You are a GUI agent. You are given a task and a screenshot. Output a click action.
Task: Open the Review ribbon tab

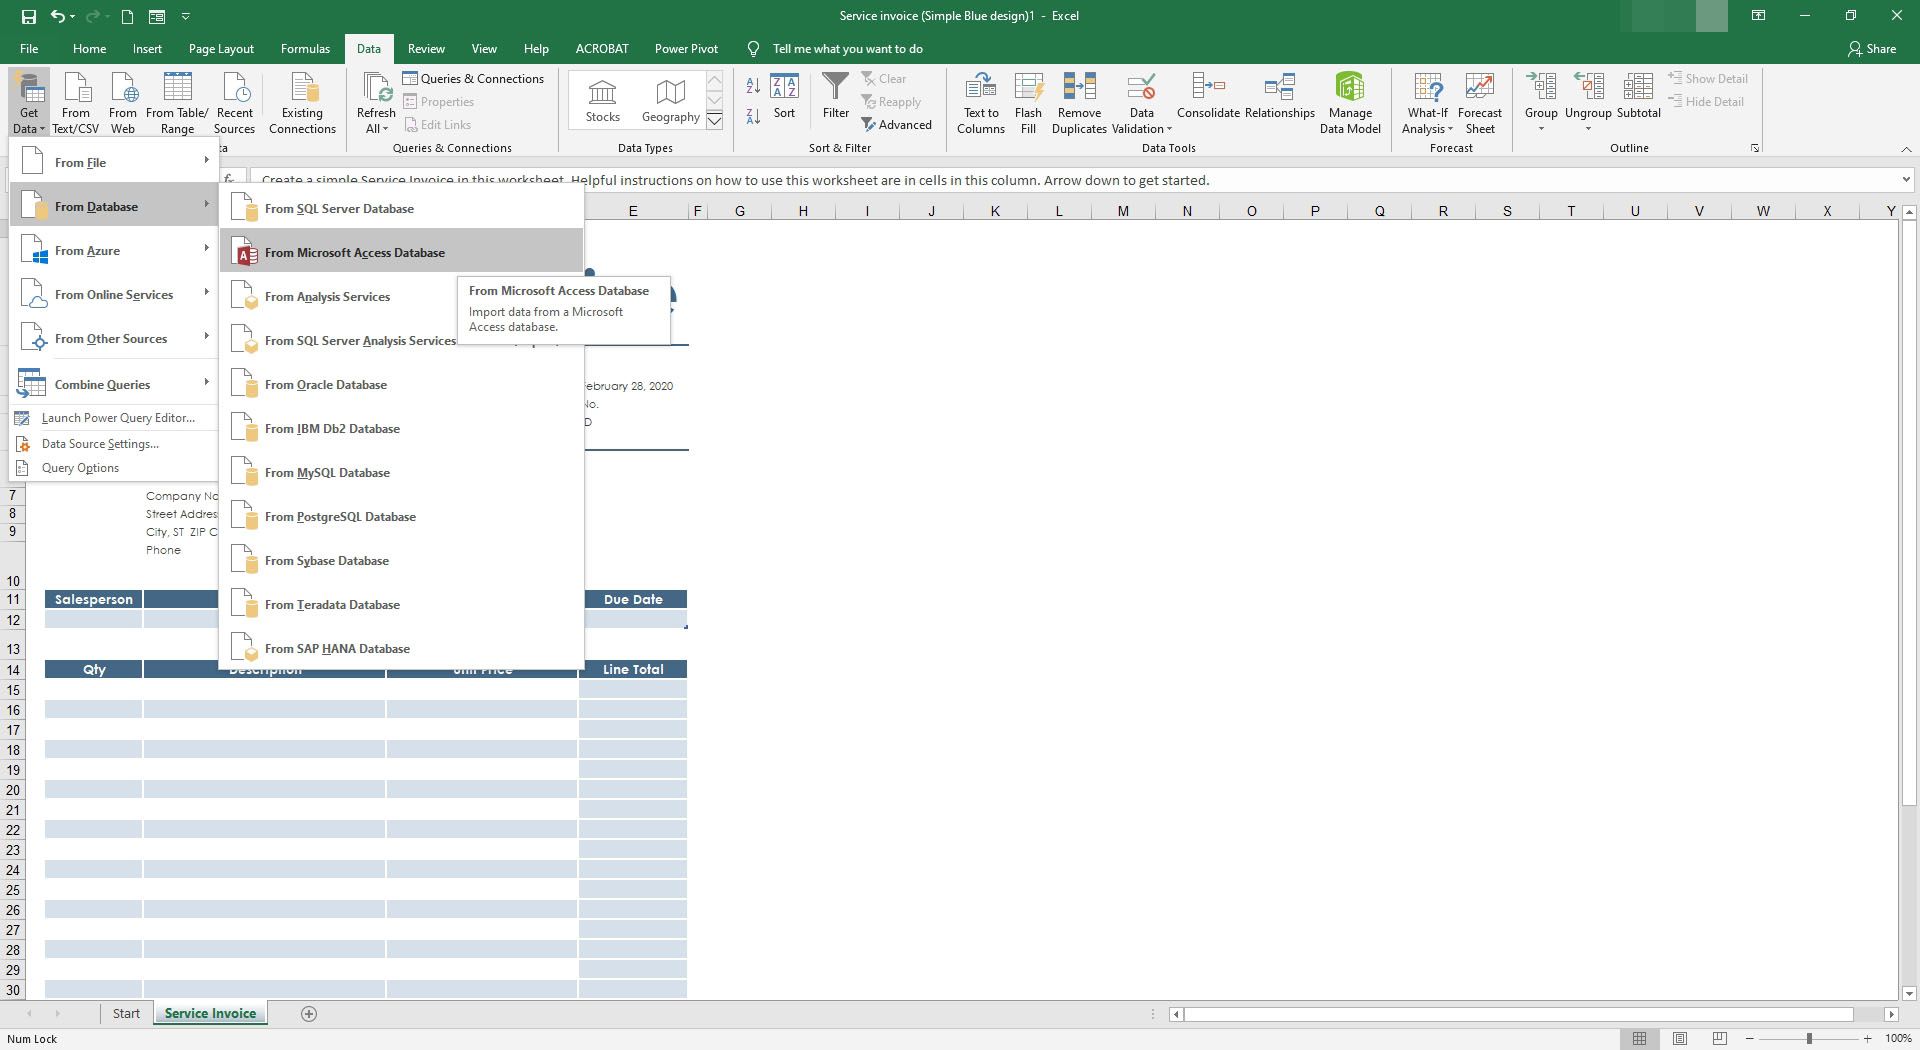426,48
